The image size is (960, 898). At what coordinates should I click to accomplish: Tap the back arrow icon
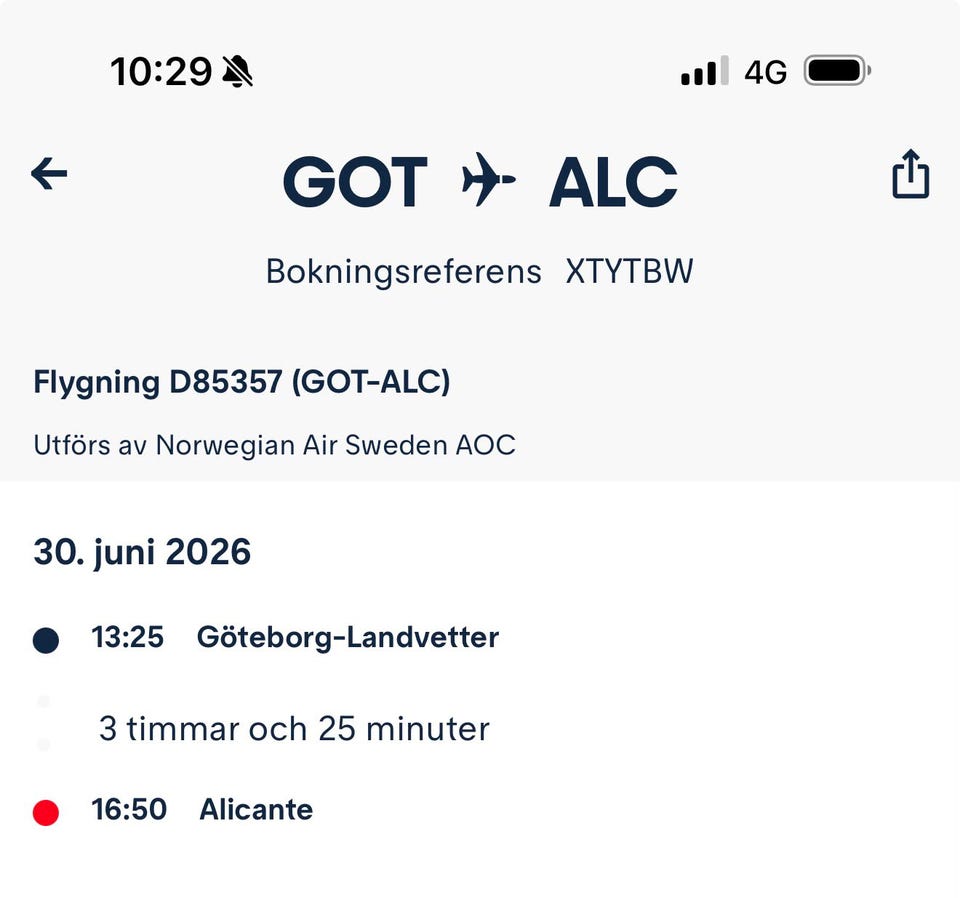pyautogui.click(x=49, y=174)
